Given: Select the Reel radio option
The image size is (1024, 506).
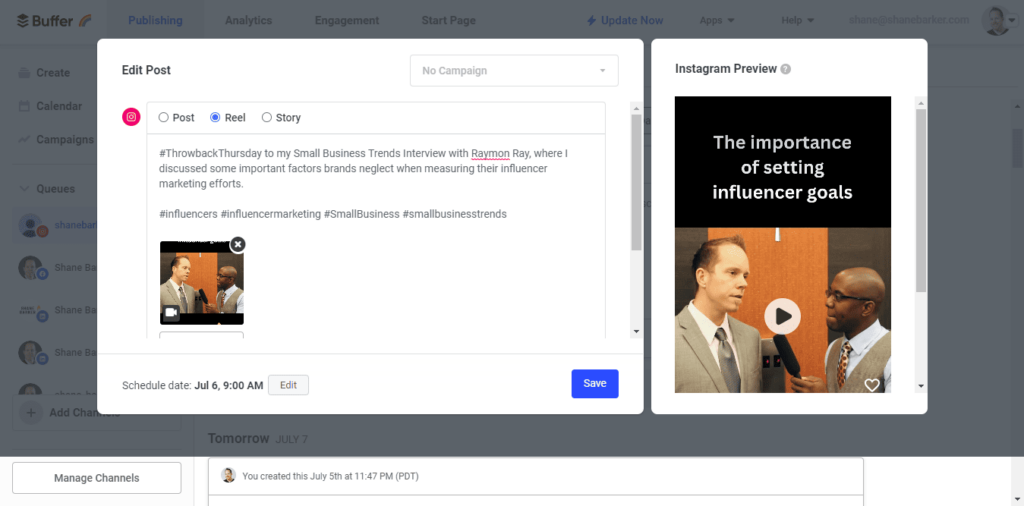Looking at the screenshot, I should pos(215,118).
